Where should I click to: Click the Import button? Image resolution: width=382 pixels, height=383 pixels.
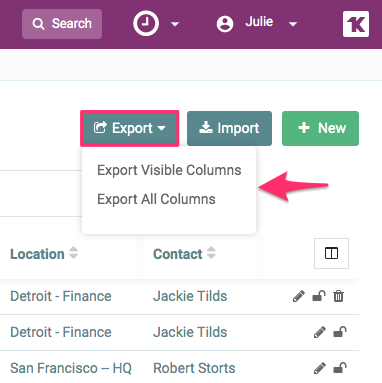(229, 128)
